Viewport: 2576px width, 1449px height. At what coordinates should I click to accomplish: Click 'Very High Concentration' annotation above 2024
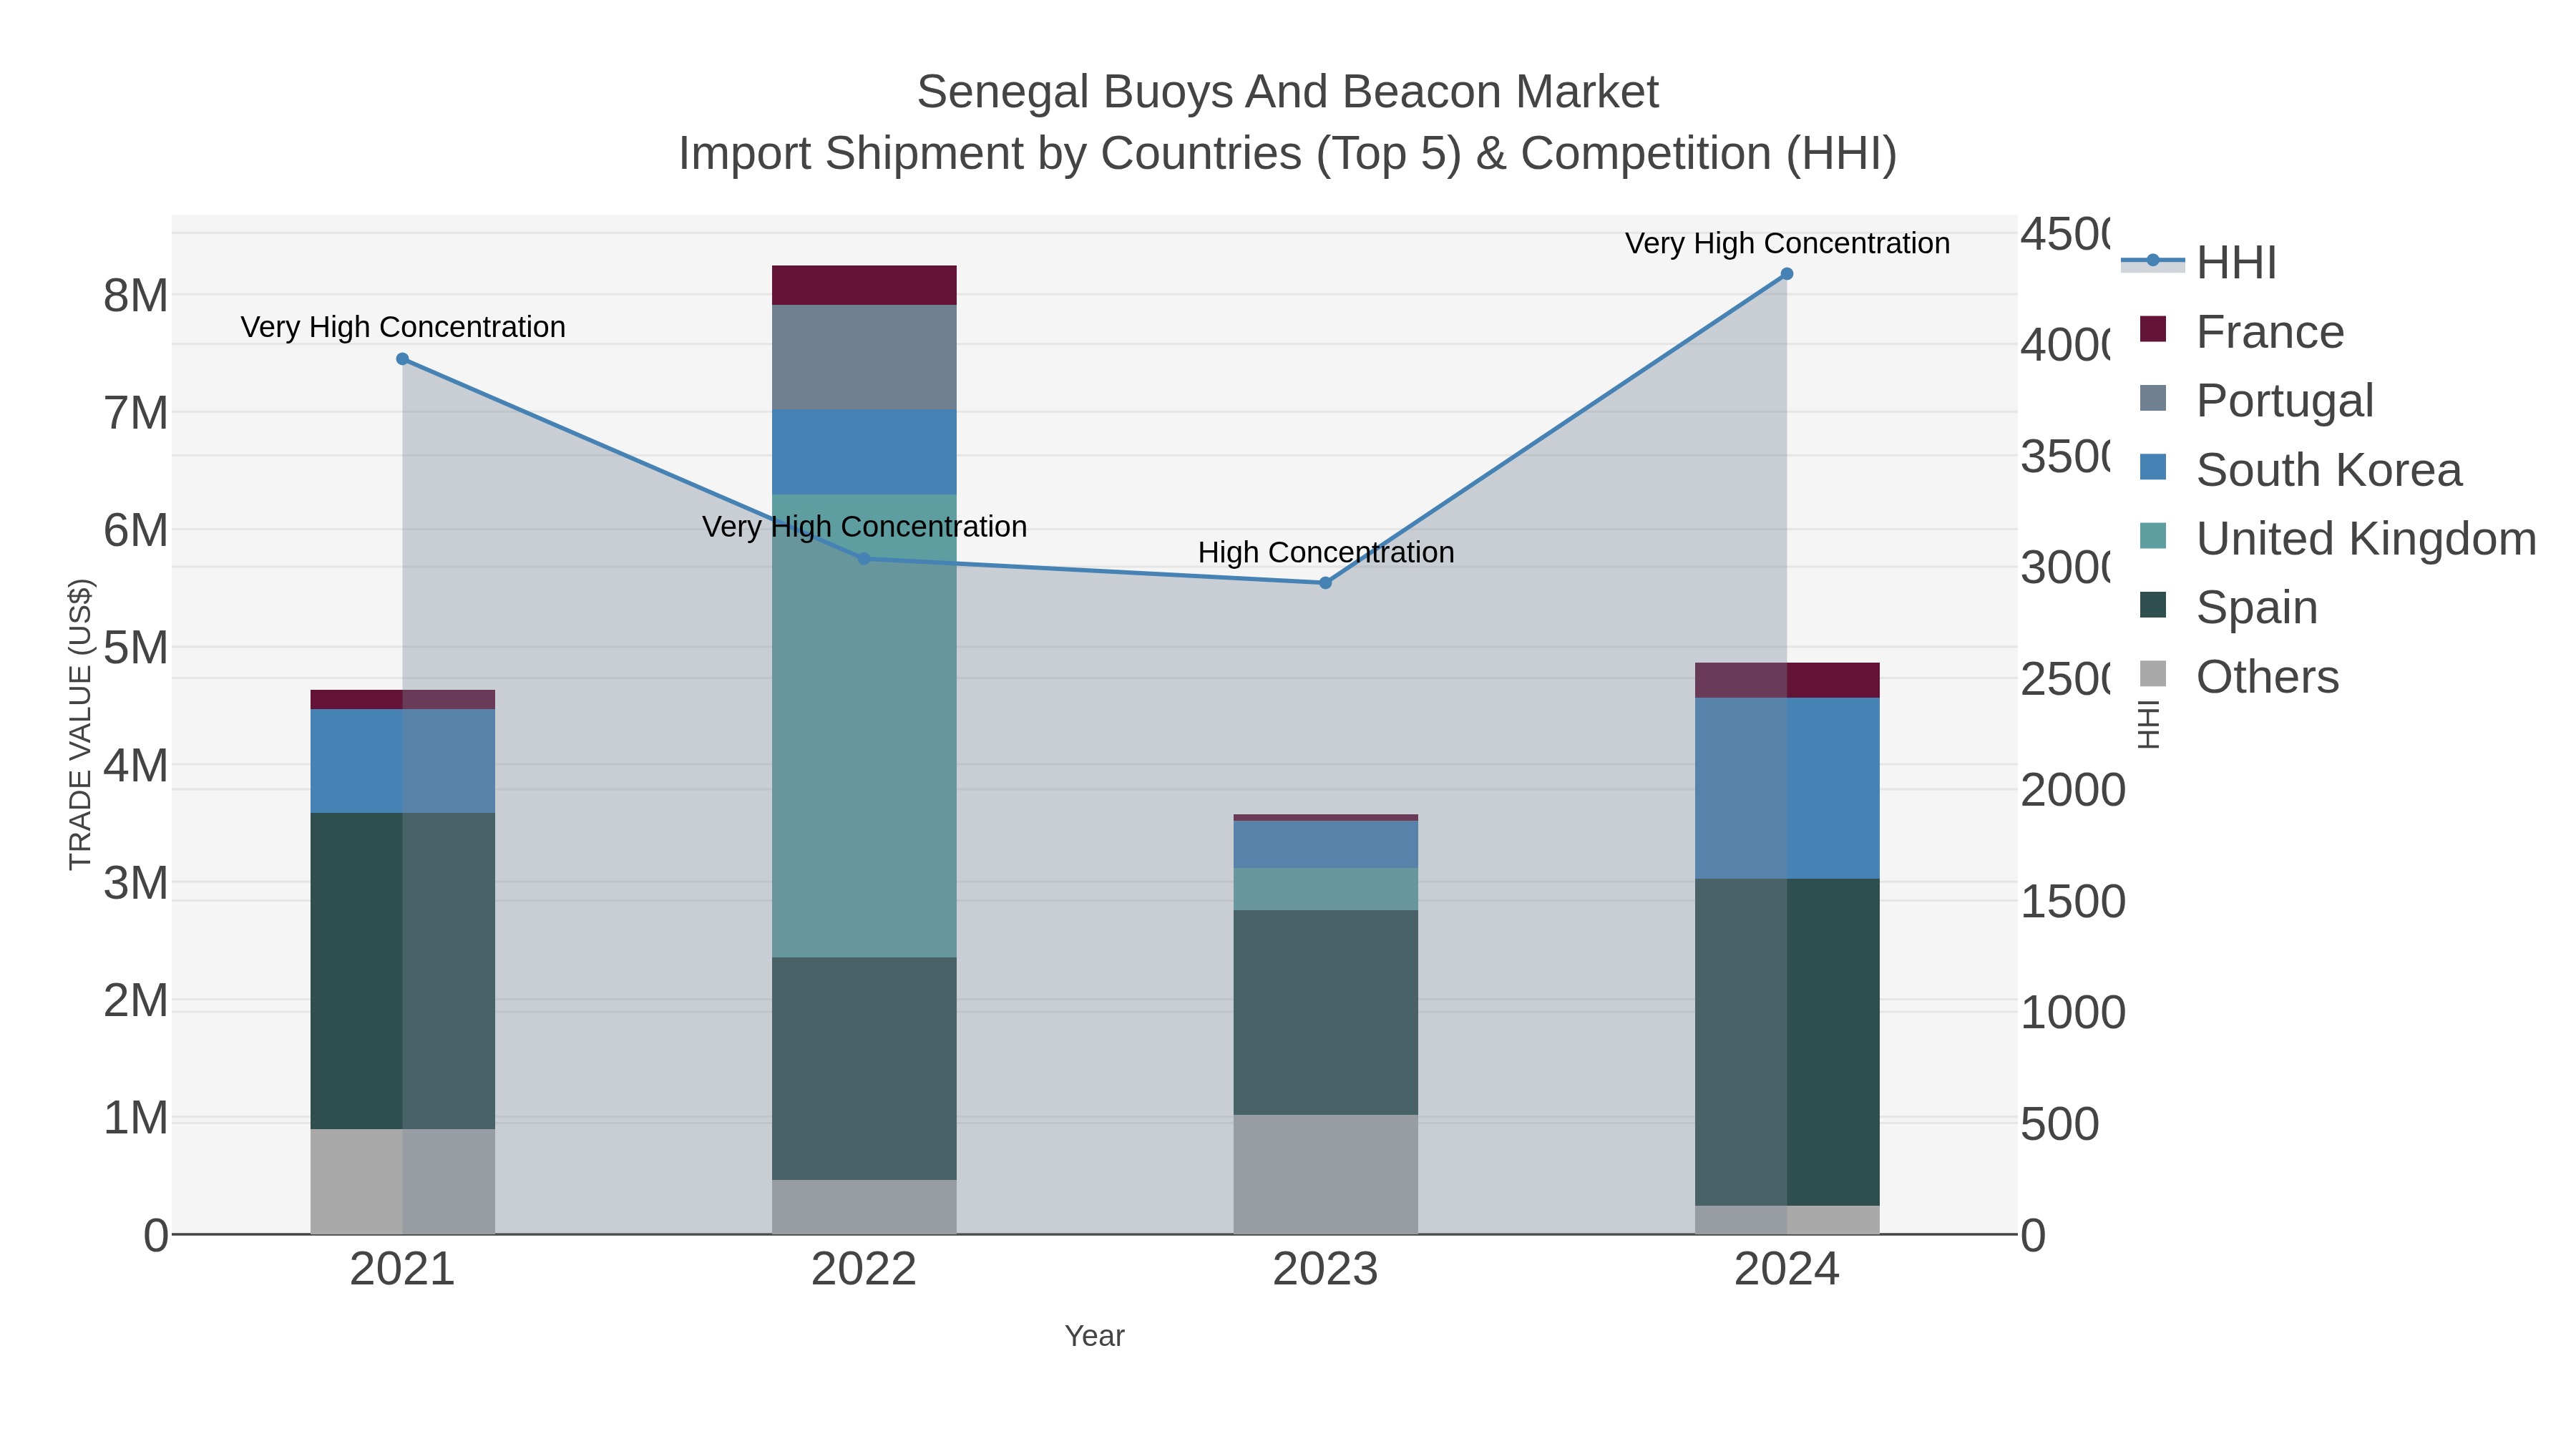[x=1787, y=243]
